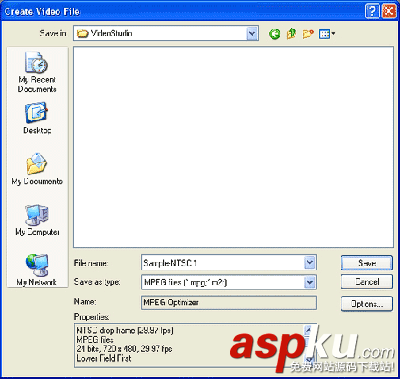
Task: Expand the File name dropdown arrow
Action: [x=310, y=263]
